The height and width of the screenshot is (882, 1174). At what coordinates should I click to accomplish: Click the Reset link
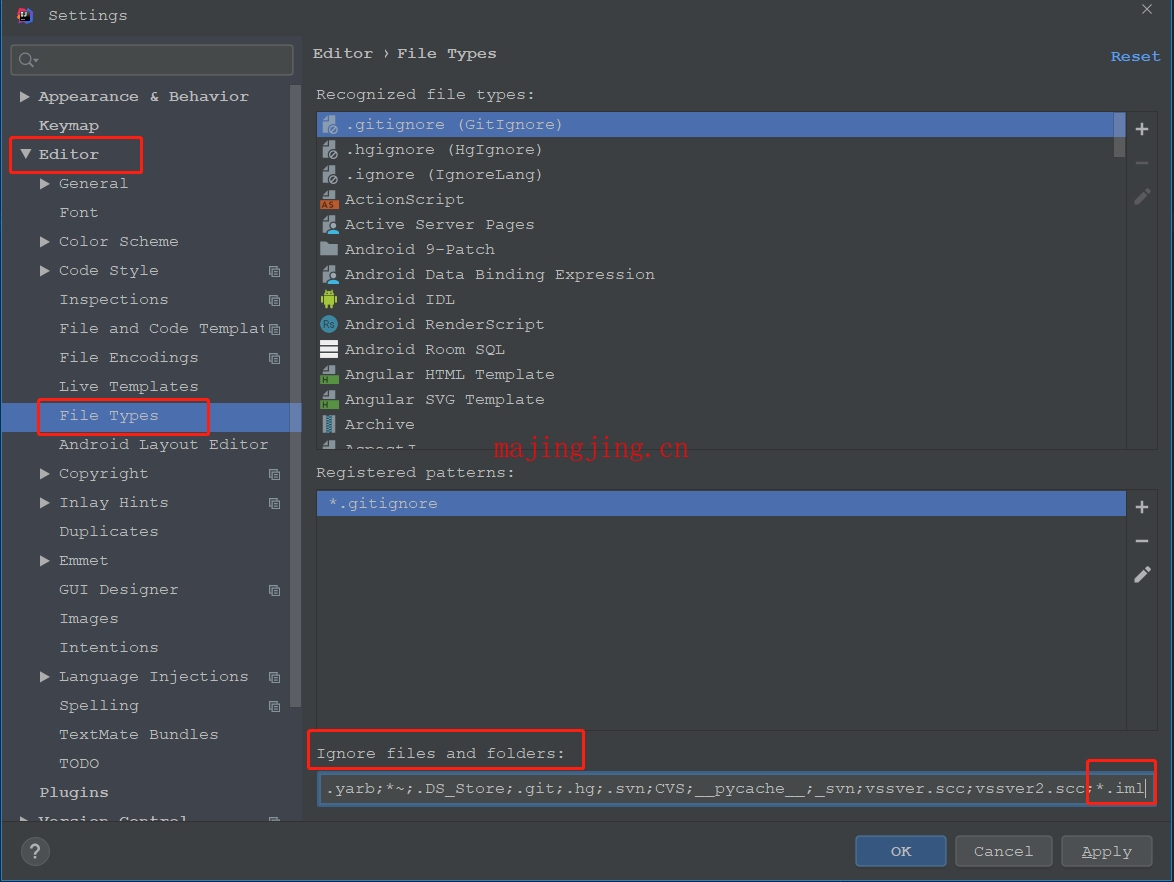pos(1135,57)
